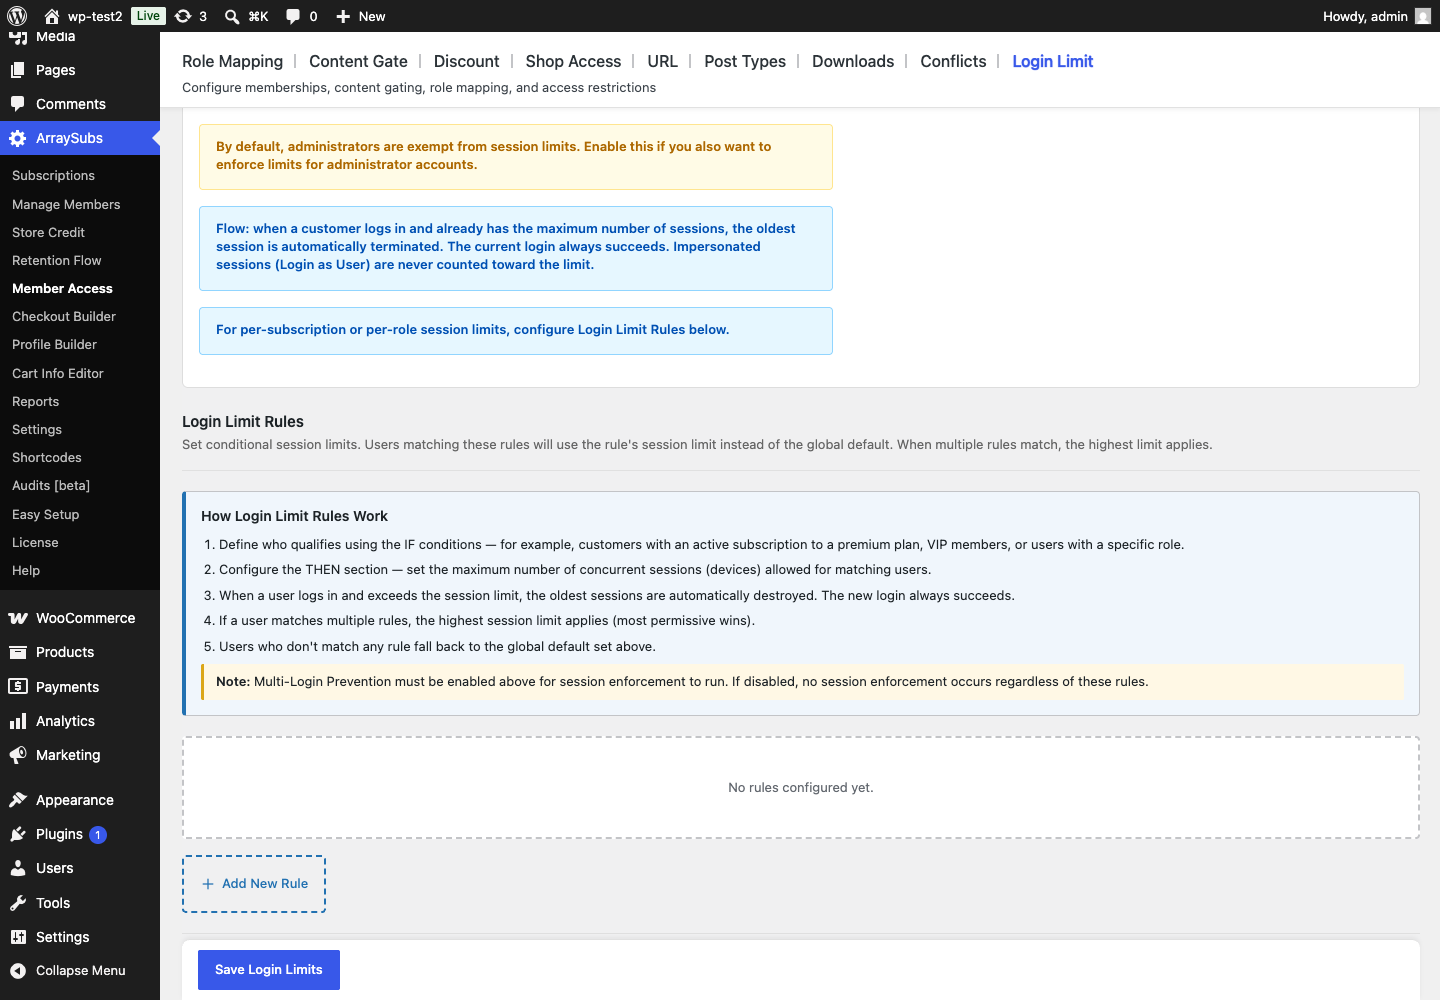Open Easy Setup submenu item
Image resolution: width=1440 pixels, height=1000 pixels.
(45, 514)
